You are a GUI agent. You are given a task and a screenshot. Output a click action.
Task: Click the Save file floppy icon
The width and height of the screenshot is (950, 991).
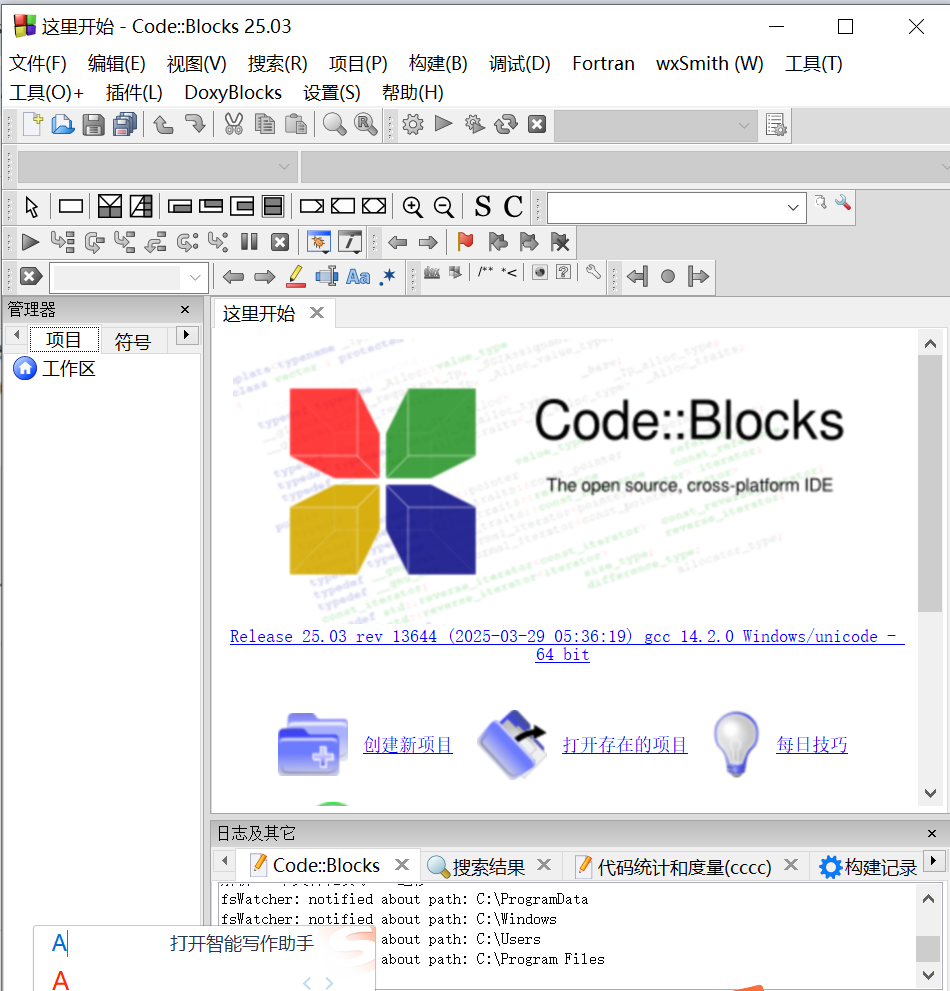point(94,125)
